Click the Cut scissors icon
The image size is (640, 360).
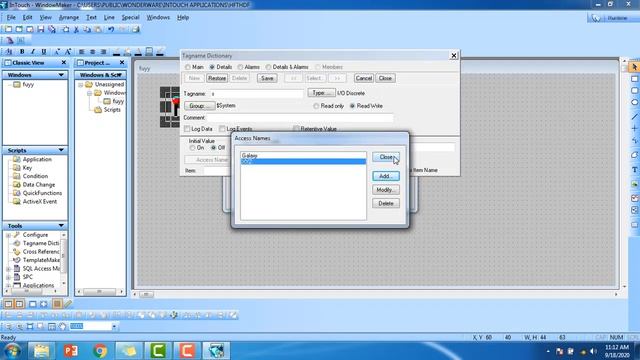[x=76, y=29]
